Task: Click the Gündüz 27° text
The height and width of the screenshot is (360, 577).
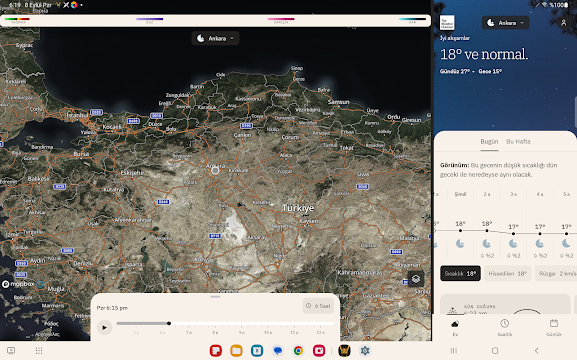Action: pos(454,71)
